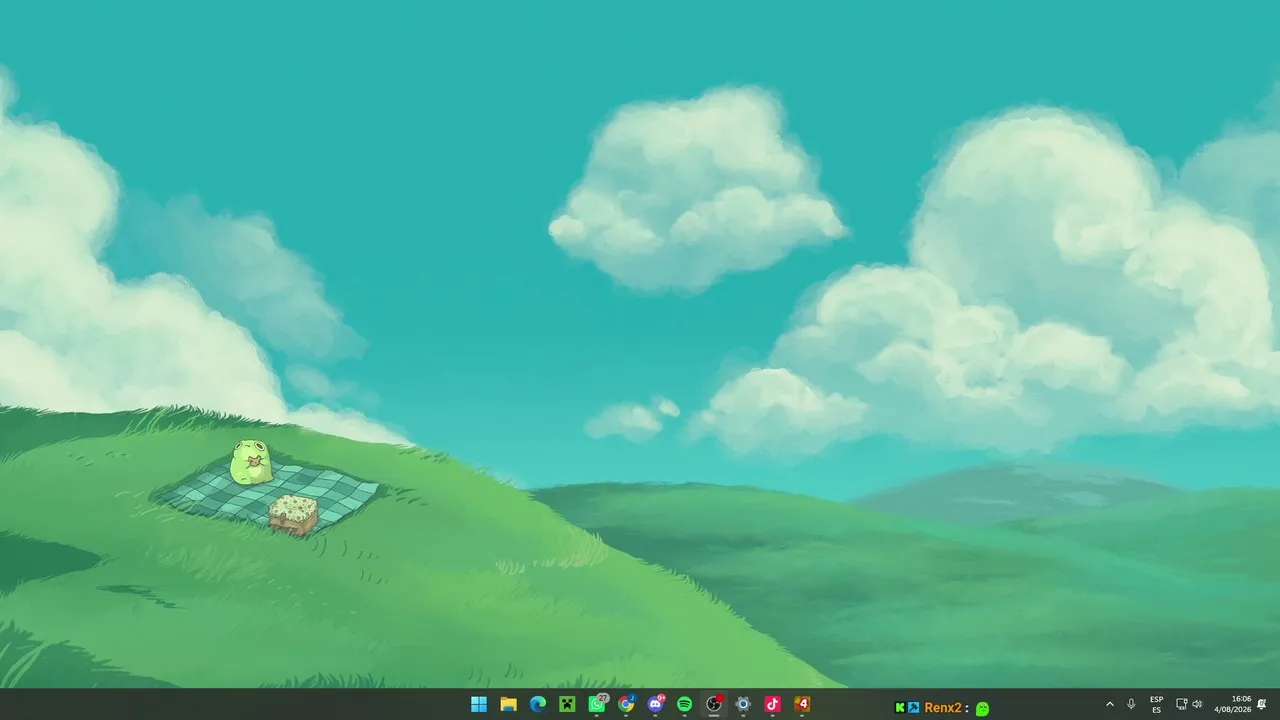
Task: Show hidden system tray icons
Action: pyautogui.click(x=1109, y=704)
